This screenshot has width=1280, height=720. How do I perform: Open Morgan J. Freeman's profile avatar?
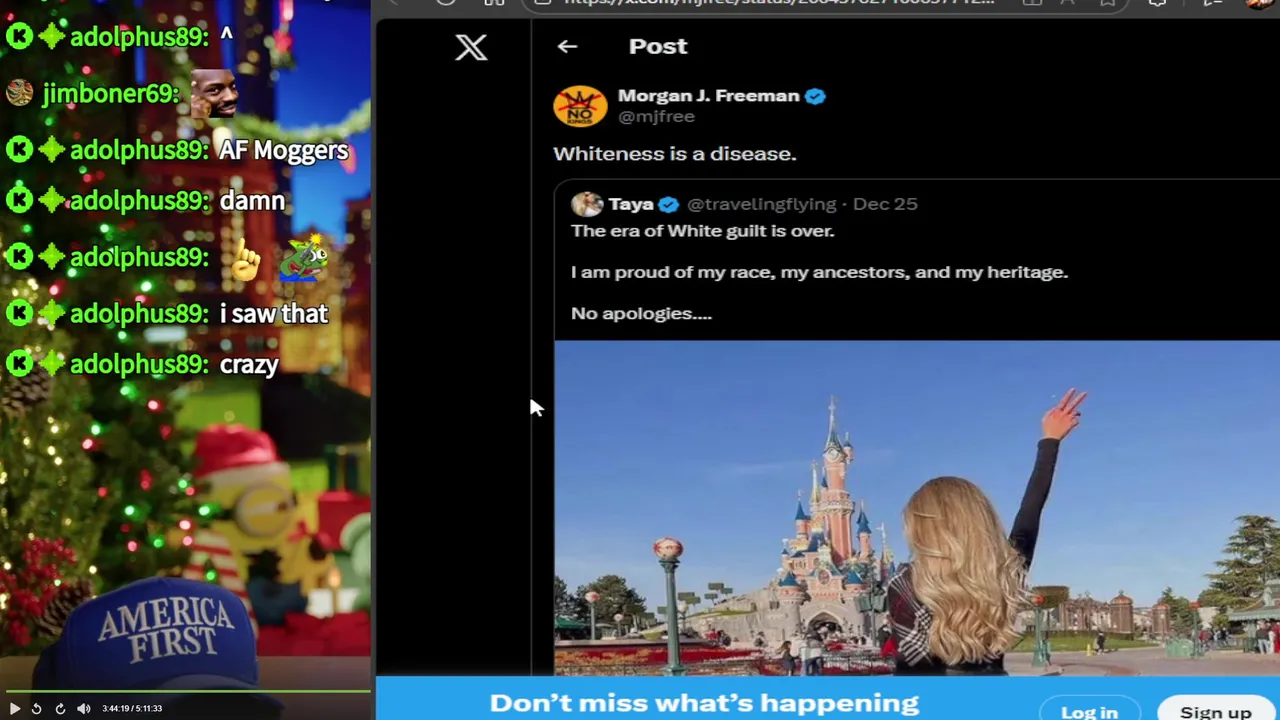click(x=580, y=106)
